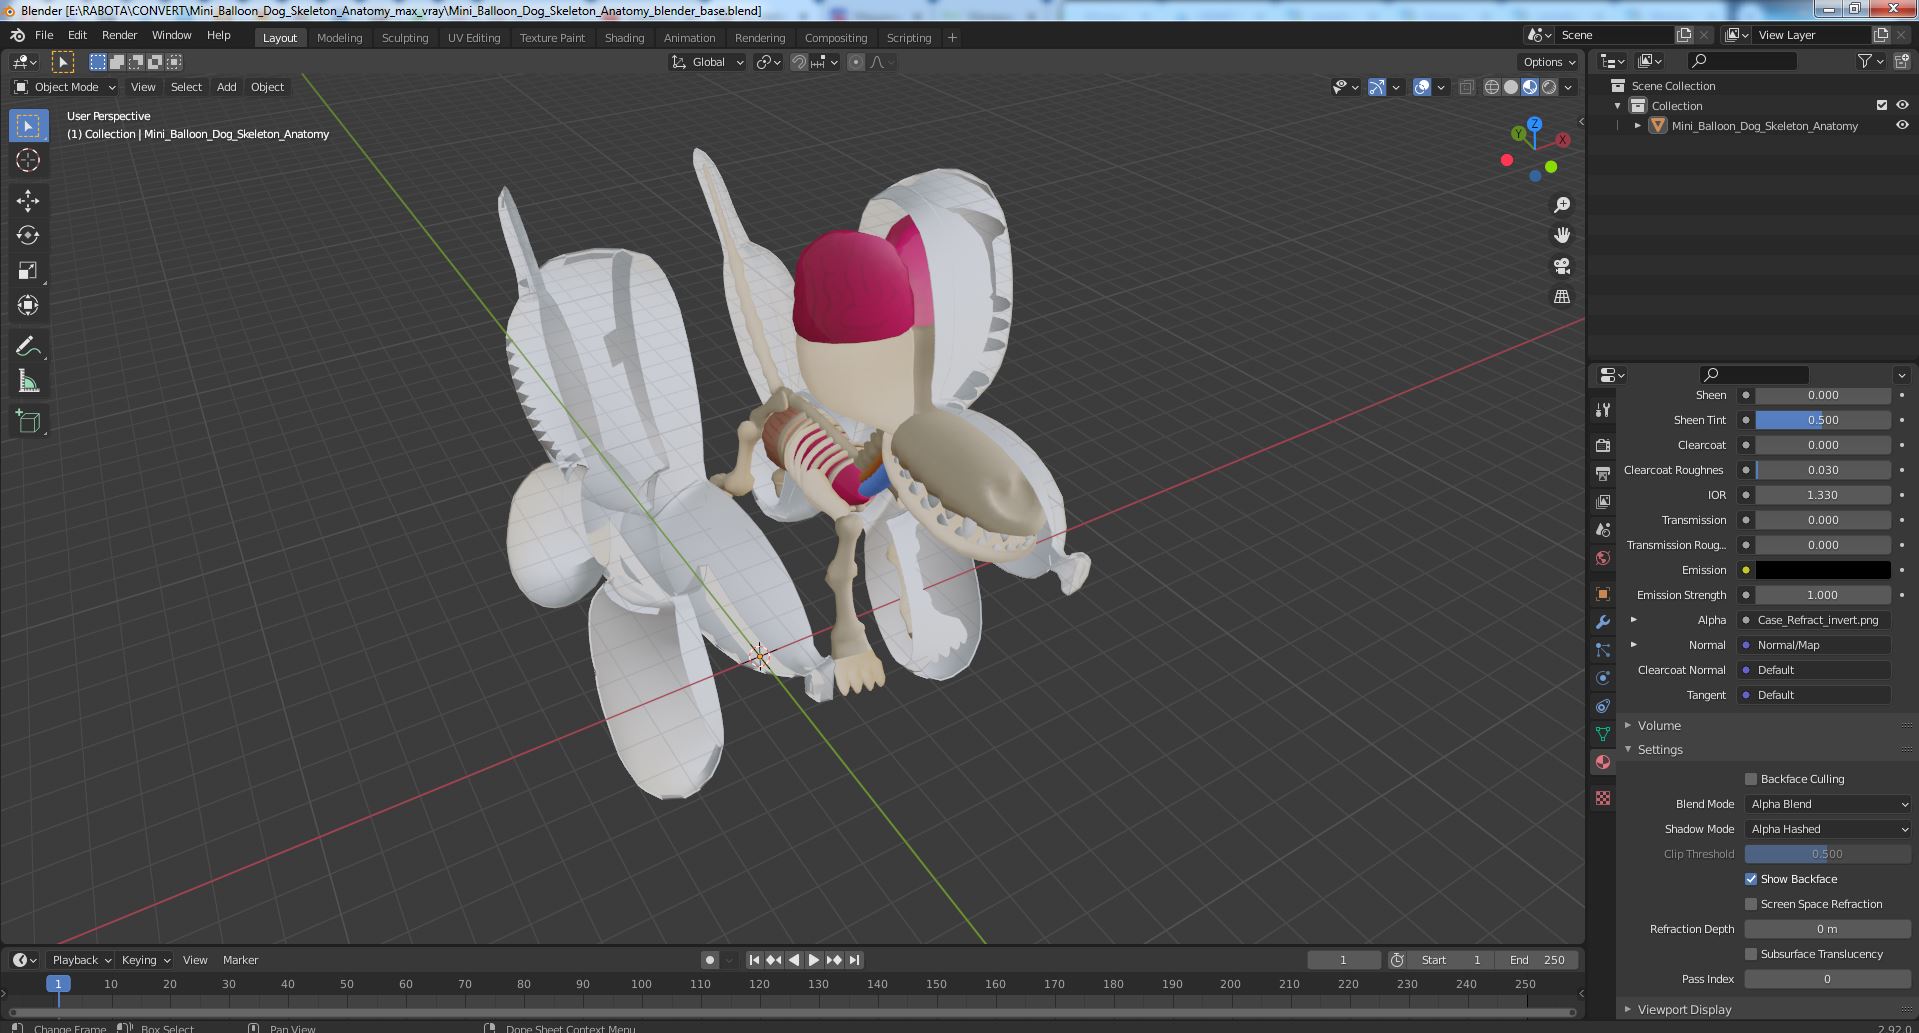Screen dimensions: 1919x1033
Task: Select the Select Box tool
Action: click(28, 126)
